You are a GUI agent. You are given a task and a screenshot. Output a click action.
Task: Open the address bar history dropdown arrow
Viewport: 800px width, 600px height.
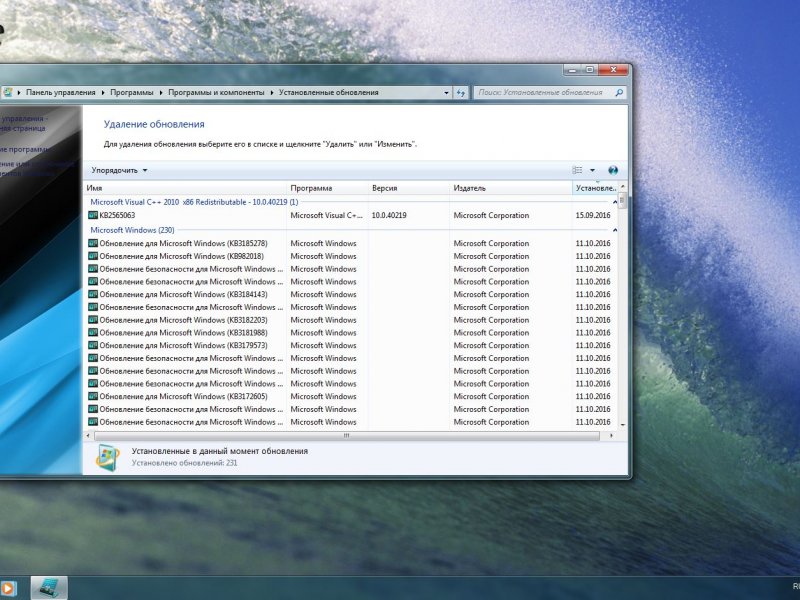(446, 93)
